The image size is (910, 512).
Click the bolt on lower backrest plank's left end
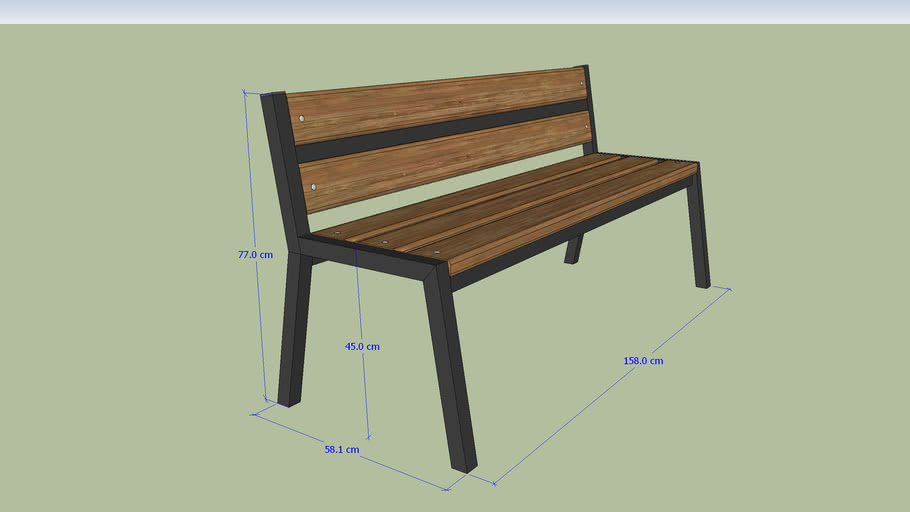tap(314, 187)
